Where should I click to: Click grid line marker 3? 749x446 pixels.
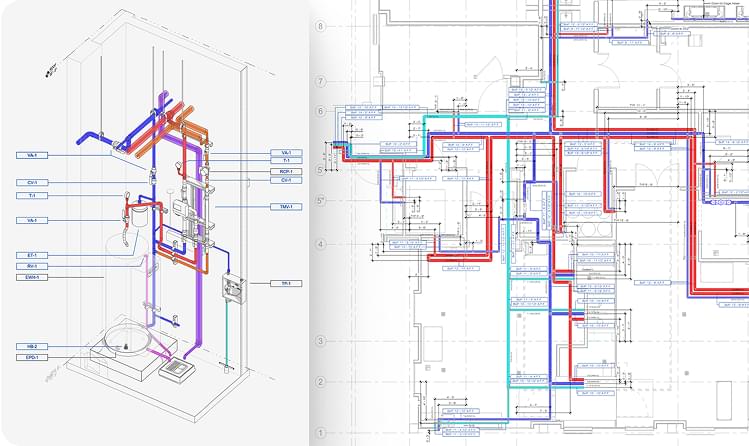[x=321, y=341]
